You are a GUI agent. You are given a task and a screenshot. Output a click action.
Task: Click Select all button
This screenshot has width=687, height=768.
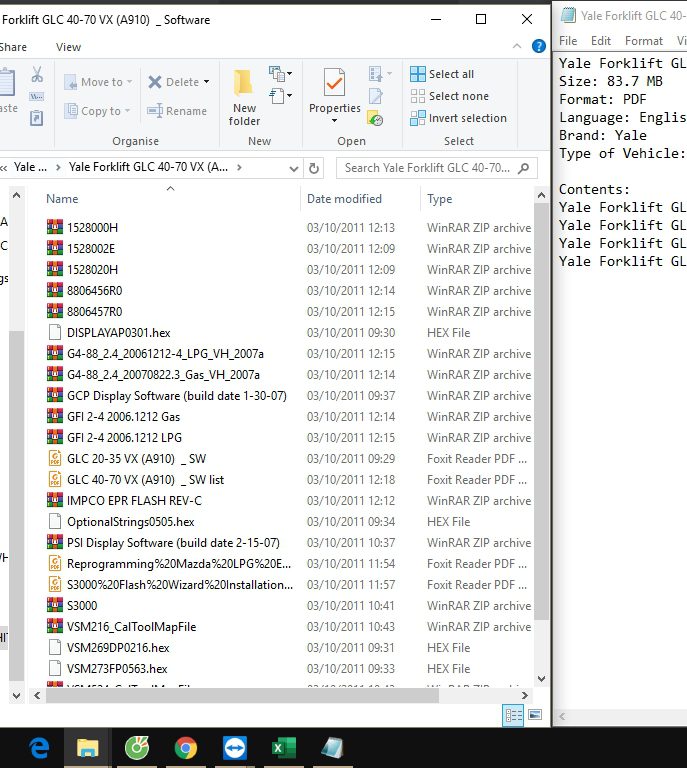click(442, 74)
